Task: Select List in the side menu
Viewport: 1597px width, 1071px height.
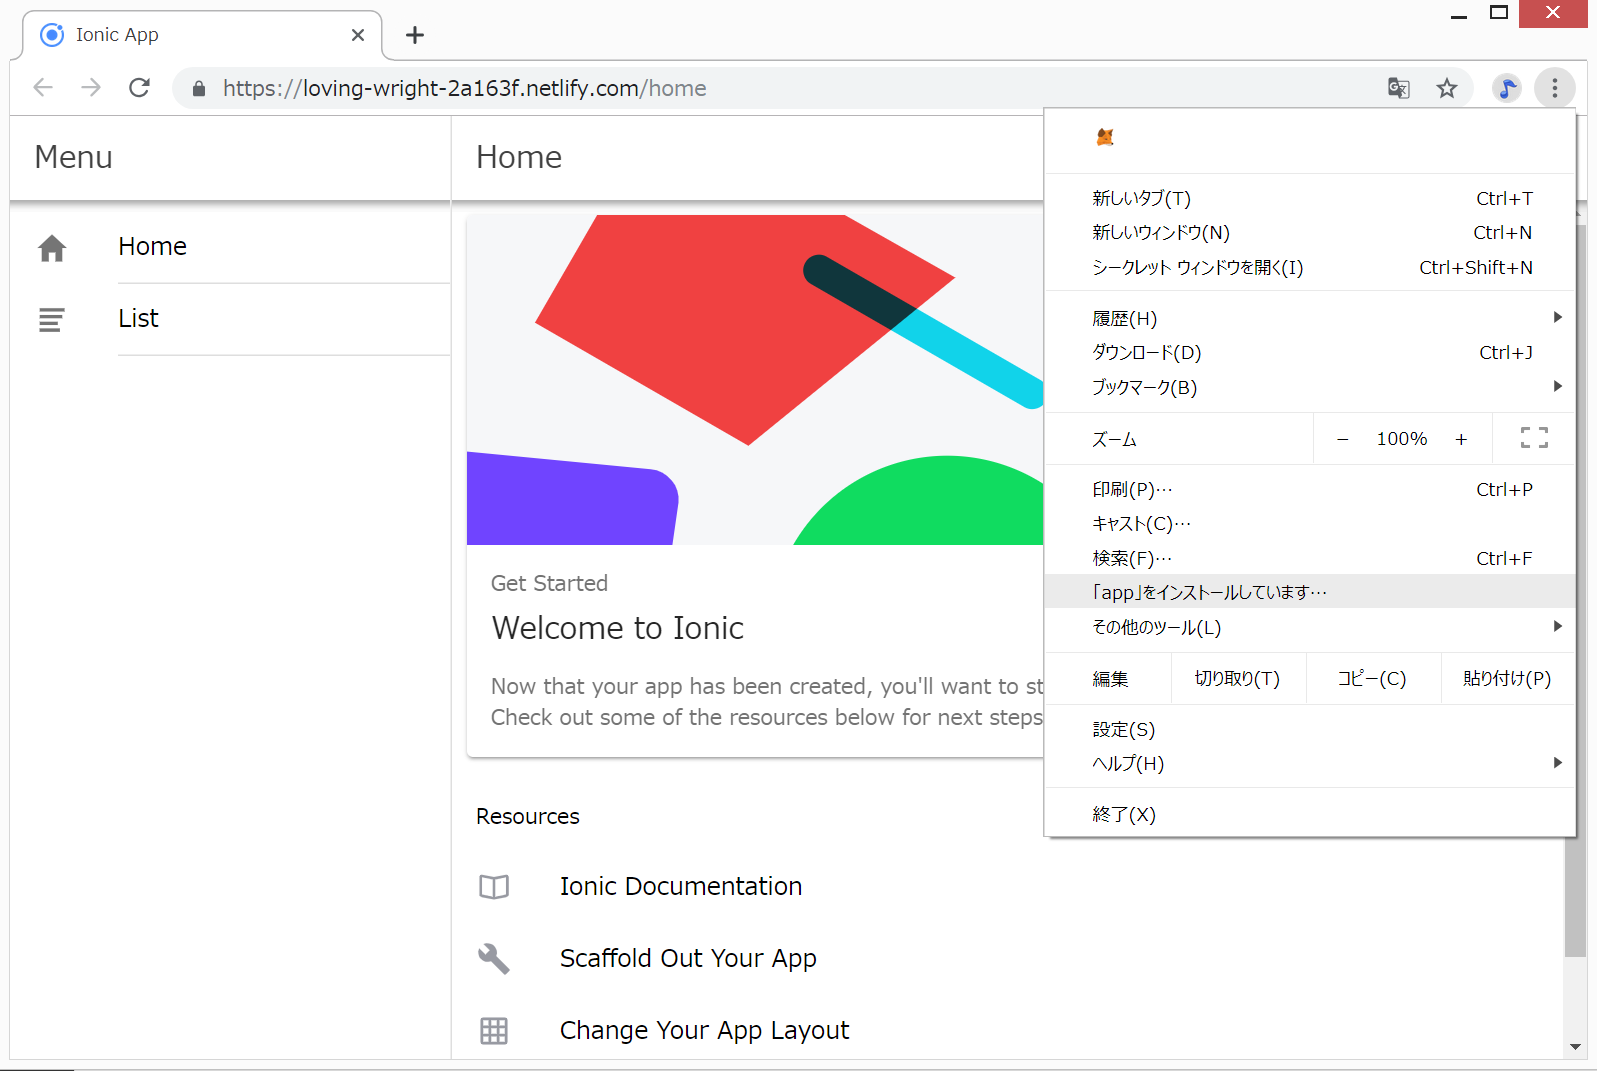Action: coord(230,319)
